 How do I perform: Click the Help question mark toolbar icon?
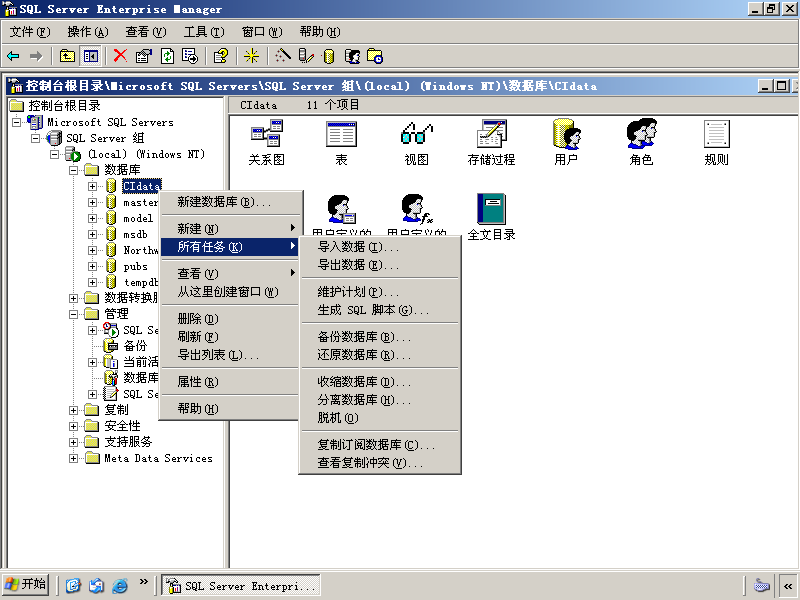pyautogui.click(x=221, y=56)
